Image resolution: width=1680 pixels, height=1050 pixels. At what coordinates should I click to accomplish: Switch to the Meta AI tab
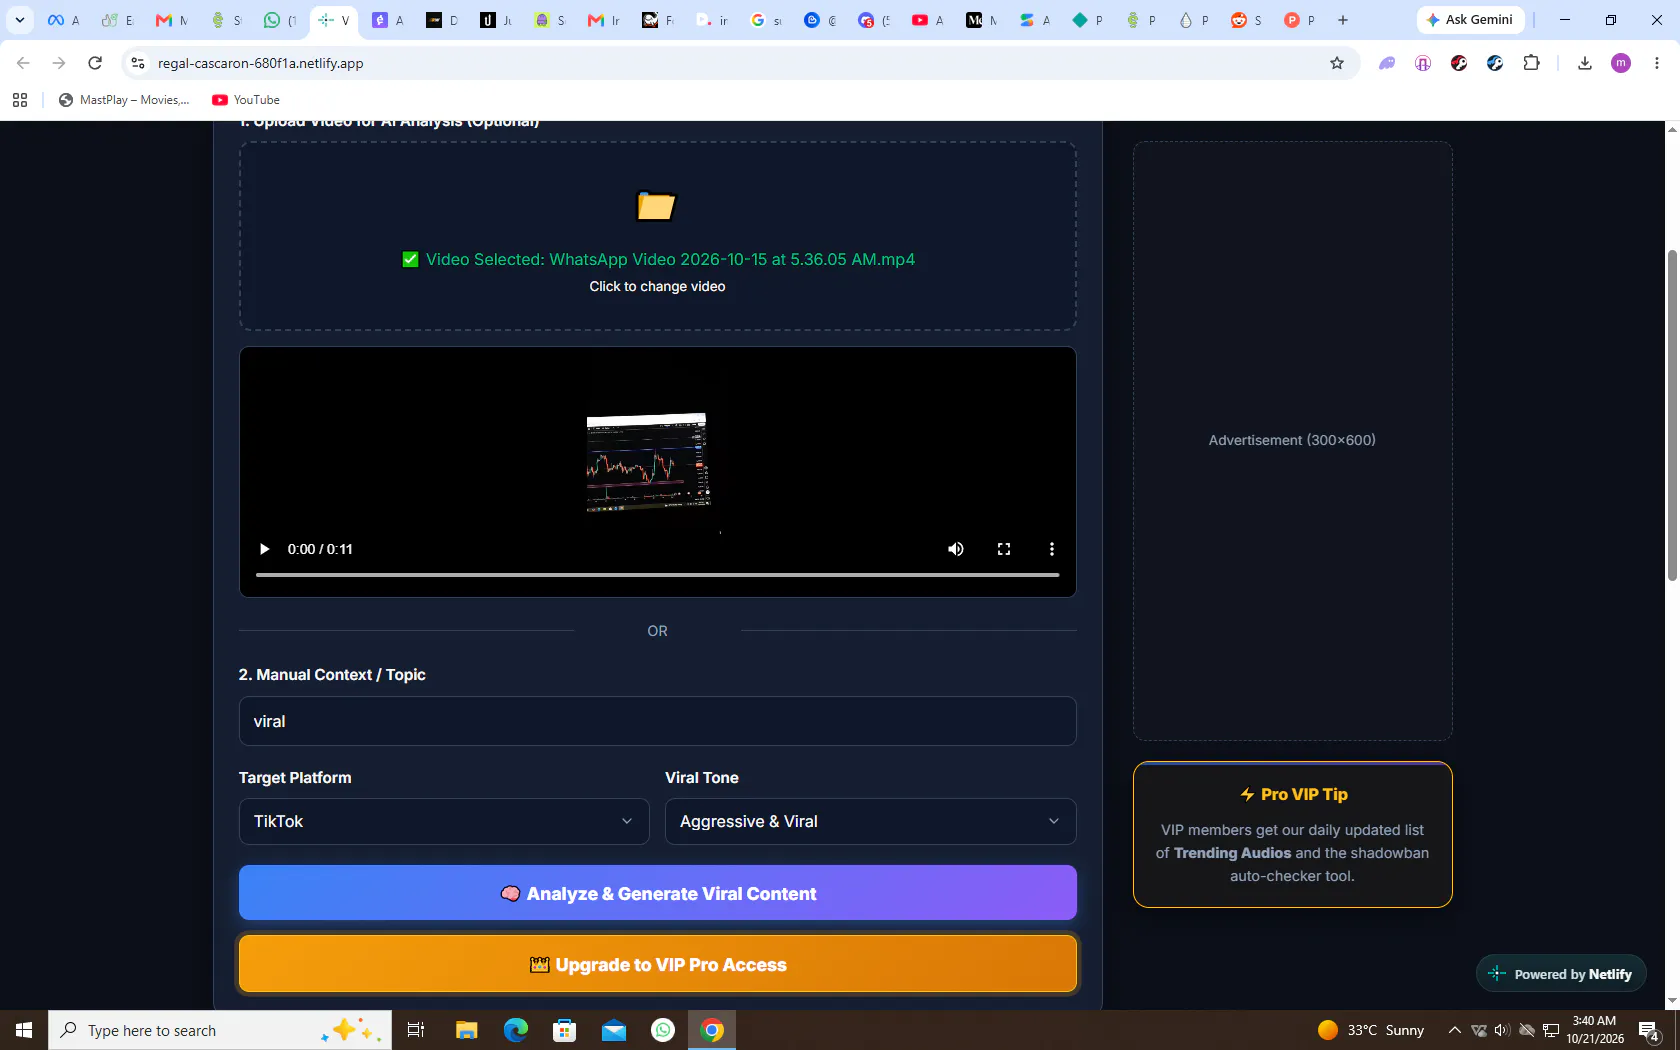tap(64, 20)
